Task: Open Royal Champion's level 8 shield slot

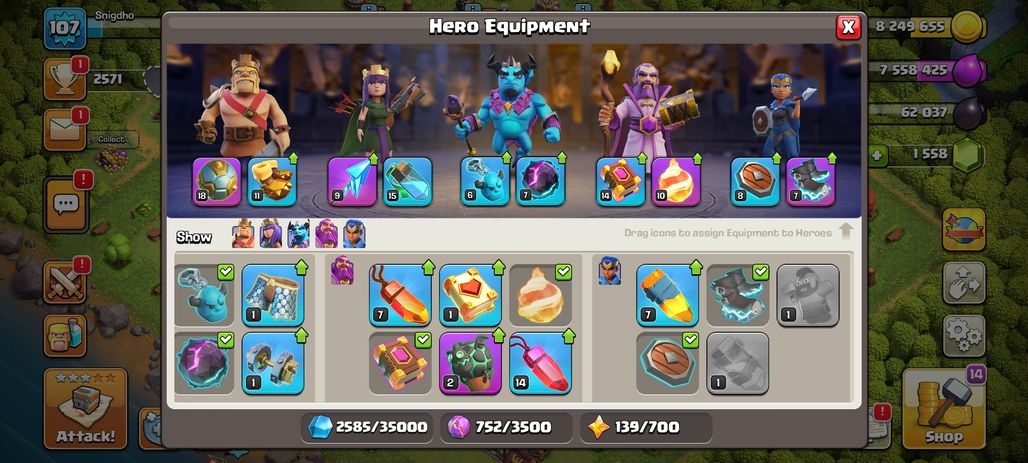Action: pos(755,182)
